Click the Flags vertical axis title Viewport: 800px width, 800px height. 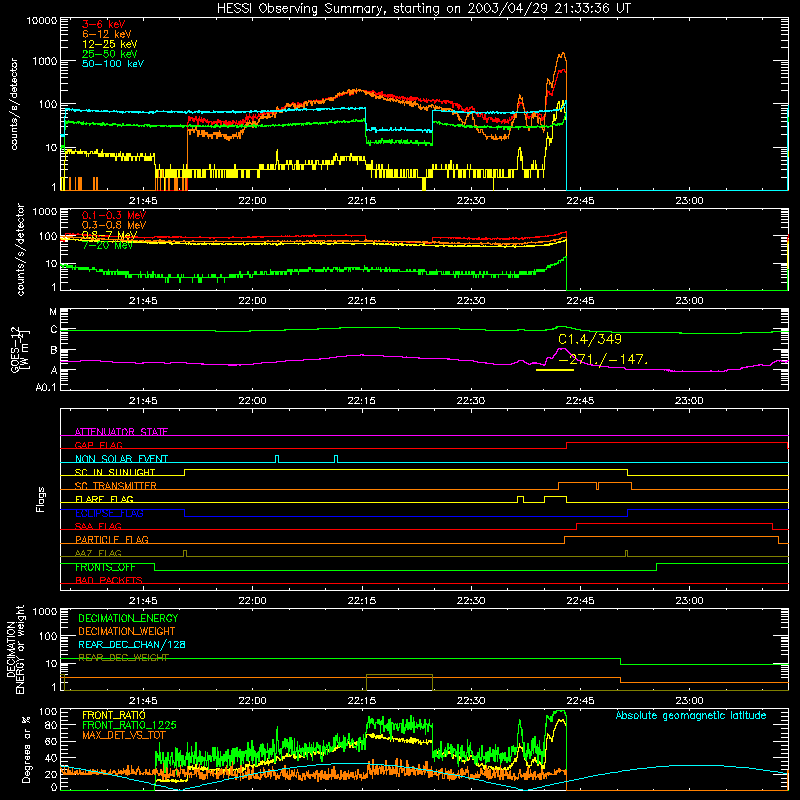41,499
